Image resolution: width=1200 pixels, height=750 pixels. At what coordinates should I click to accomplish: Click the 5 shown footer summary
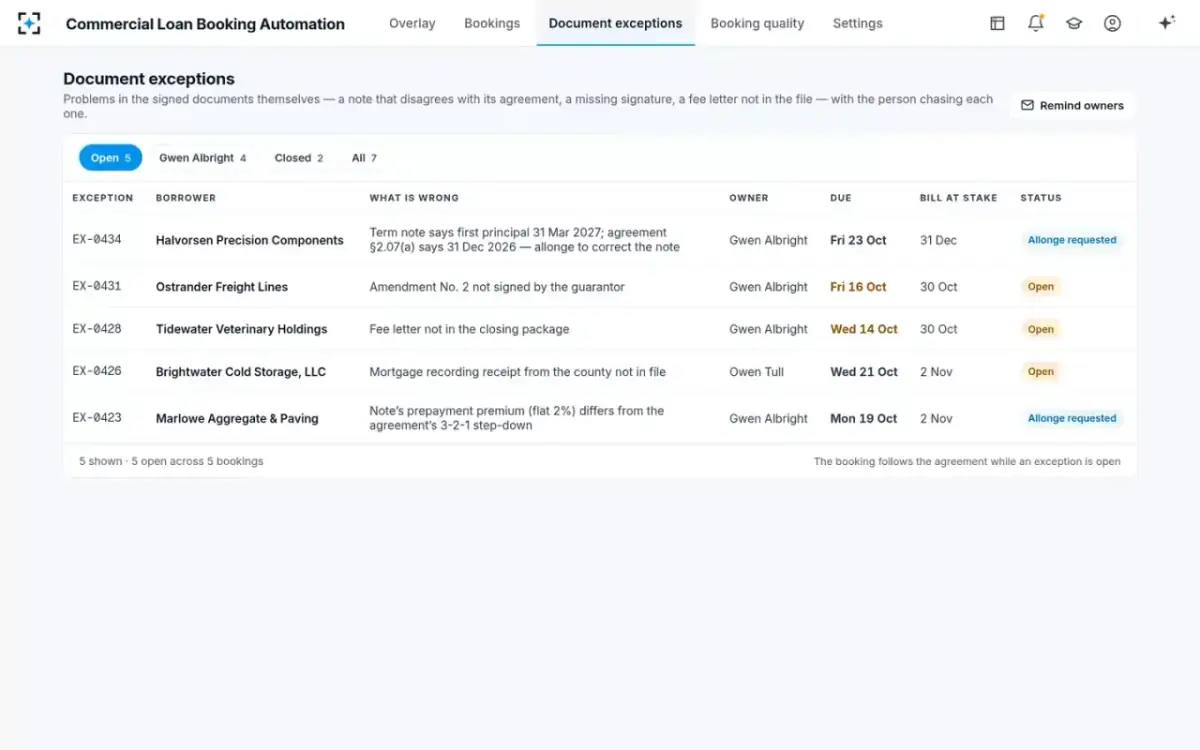tap(171, 461)
